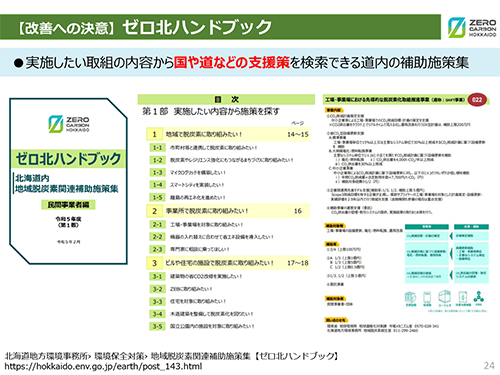Viewport: 500px width, 375px height.
Task: Click the red 022 number badge
Action: (x=477, y=100)
